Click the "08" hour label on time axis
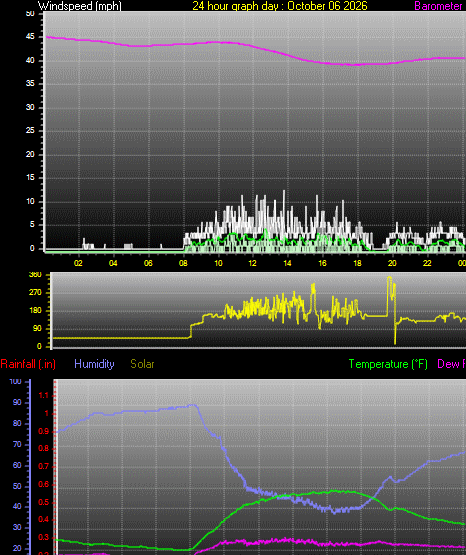Image resolution: width=466 pixels, height=555 pixels. coord(183,263)
